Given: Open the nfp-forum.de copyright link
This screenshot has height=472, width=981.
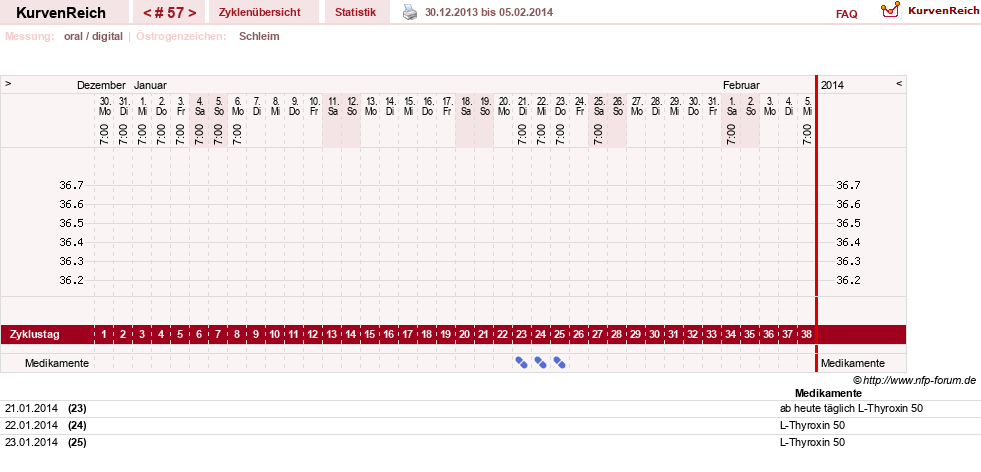Looking at the screenshot, I should tap(914, 380).
